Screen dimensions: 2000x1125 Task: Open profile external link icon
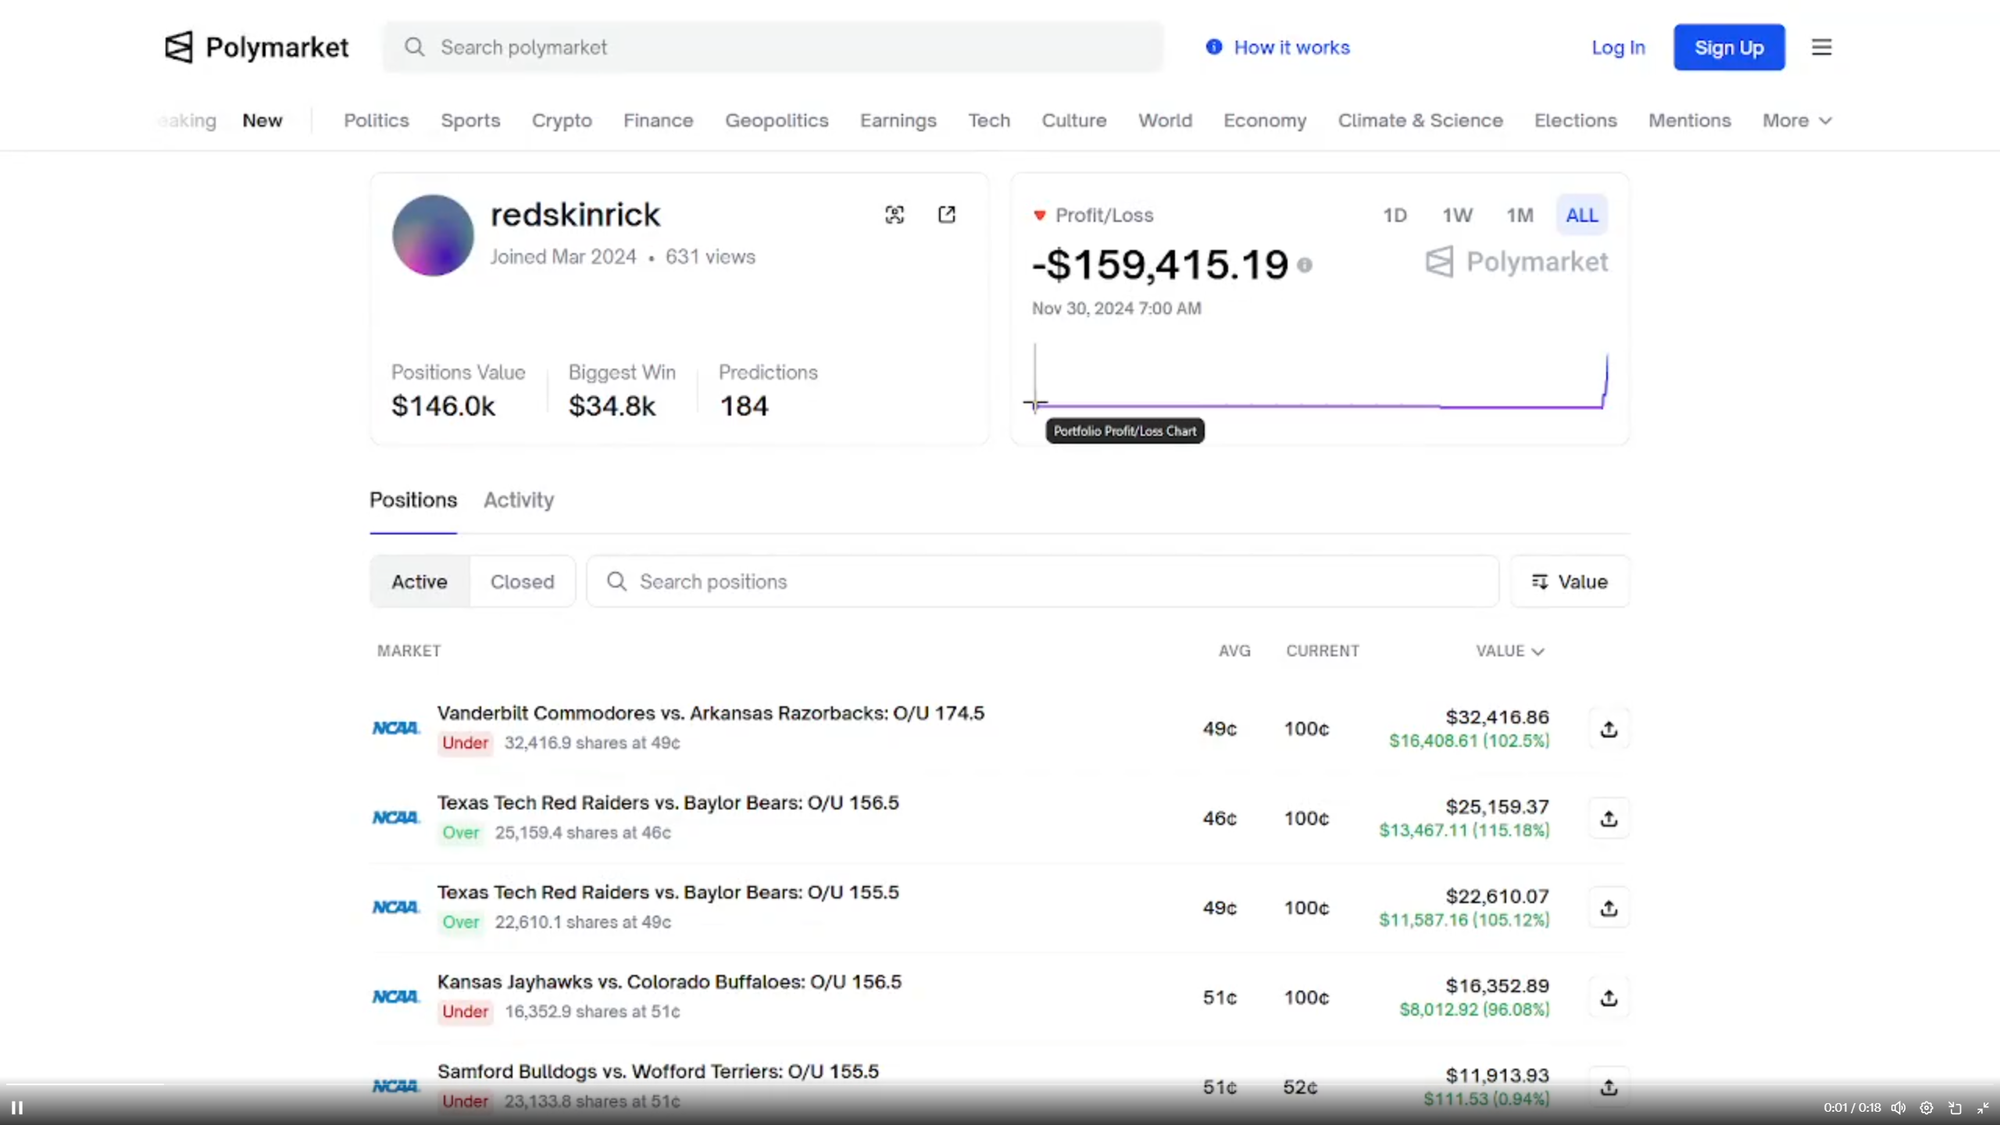[x=946, y=215]
